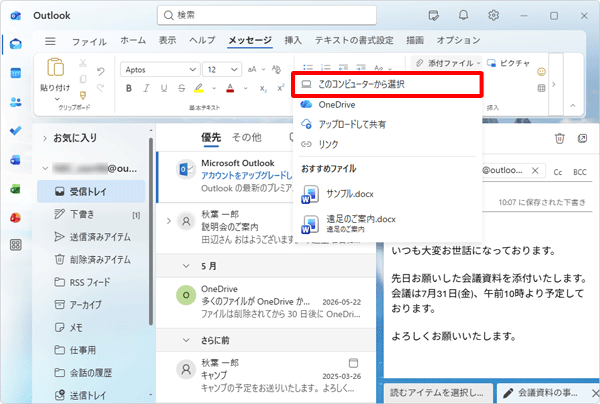Remove recipient with X button

535,171
